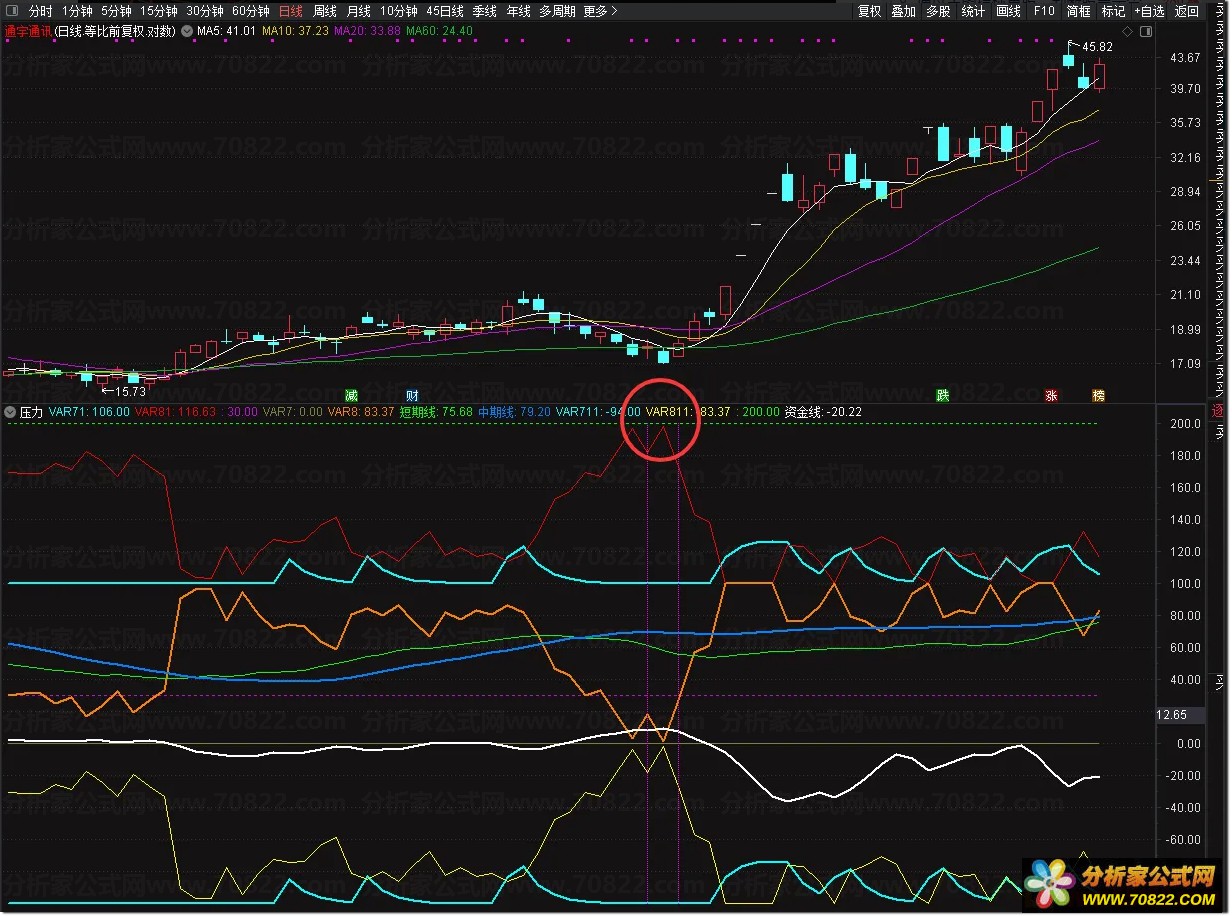The height and width of the screenshot is (916, 1232).
Task: Switch to 周线 weekly chart
Action: (x=325, y=11)
